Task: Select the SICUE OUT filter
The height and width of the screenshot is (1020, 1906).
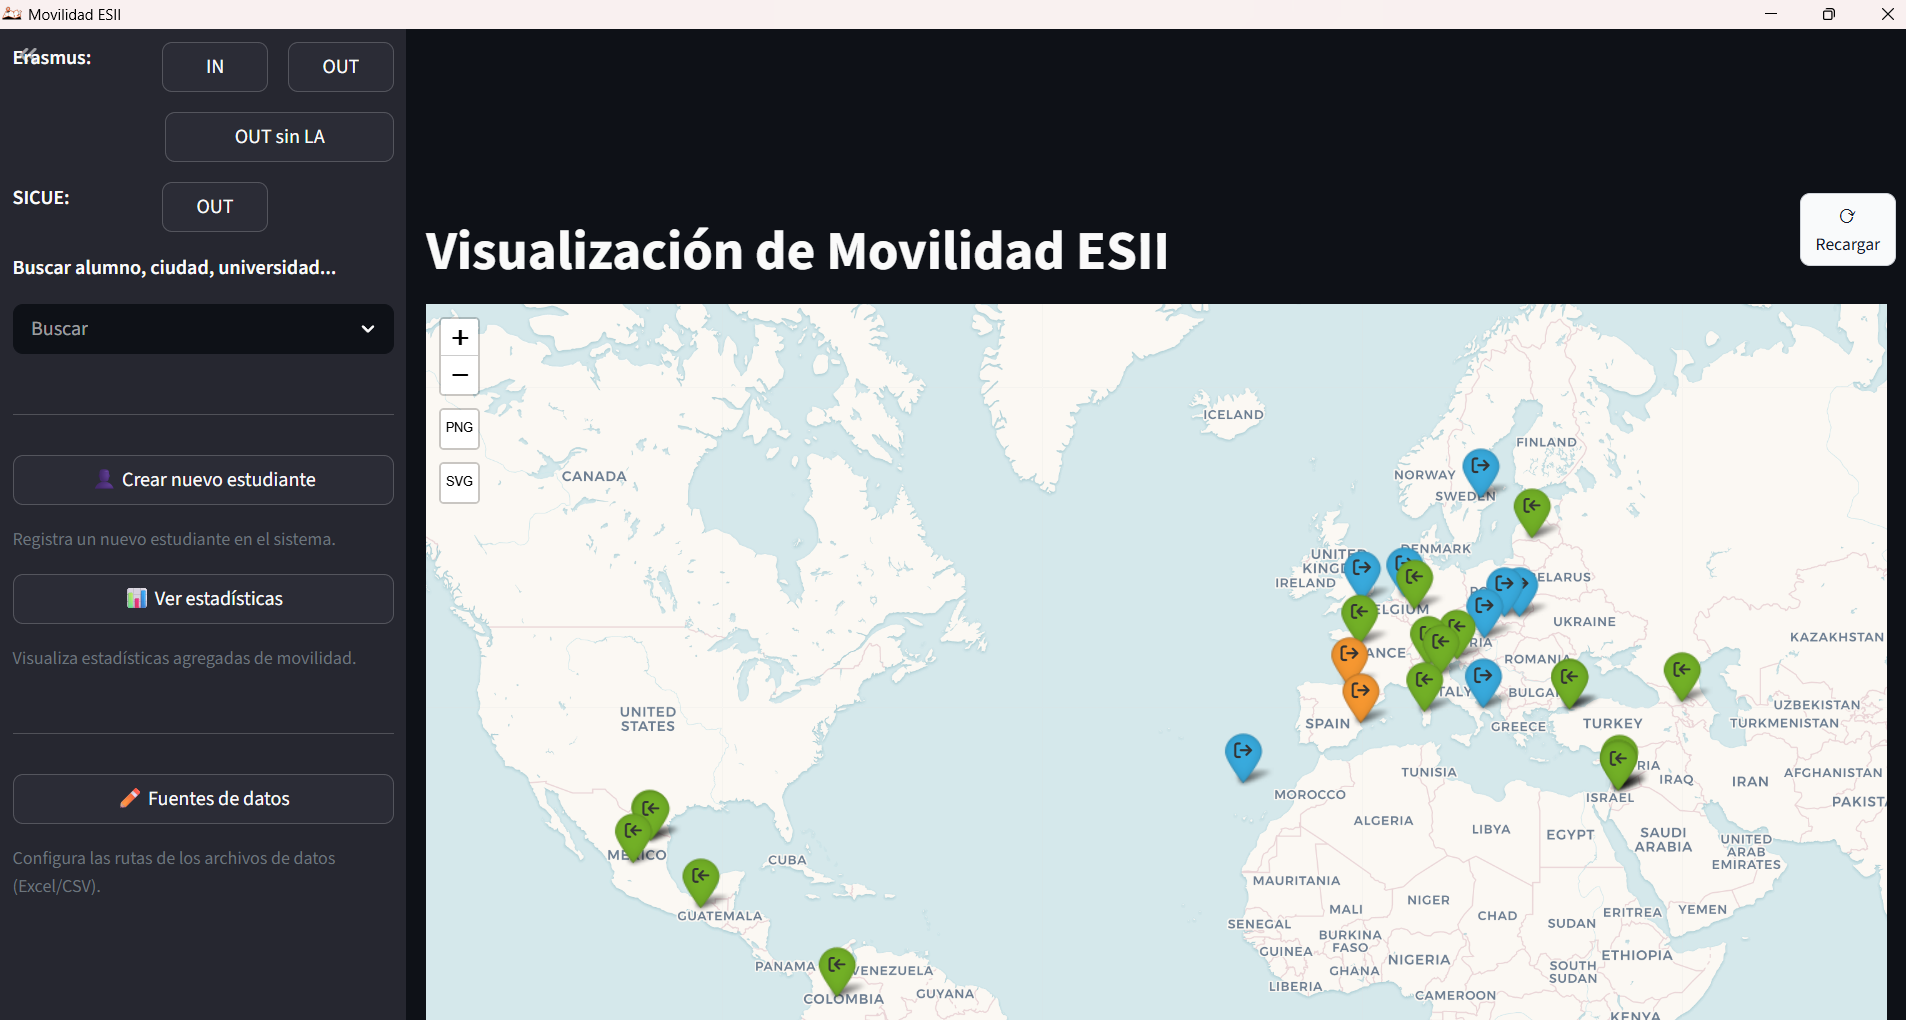Action: tap(215, 207)
